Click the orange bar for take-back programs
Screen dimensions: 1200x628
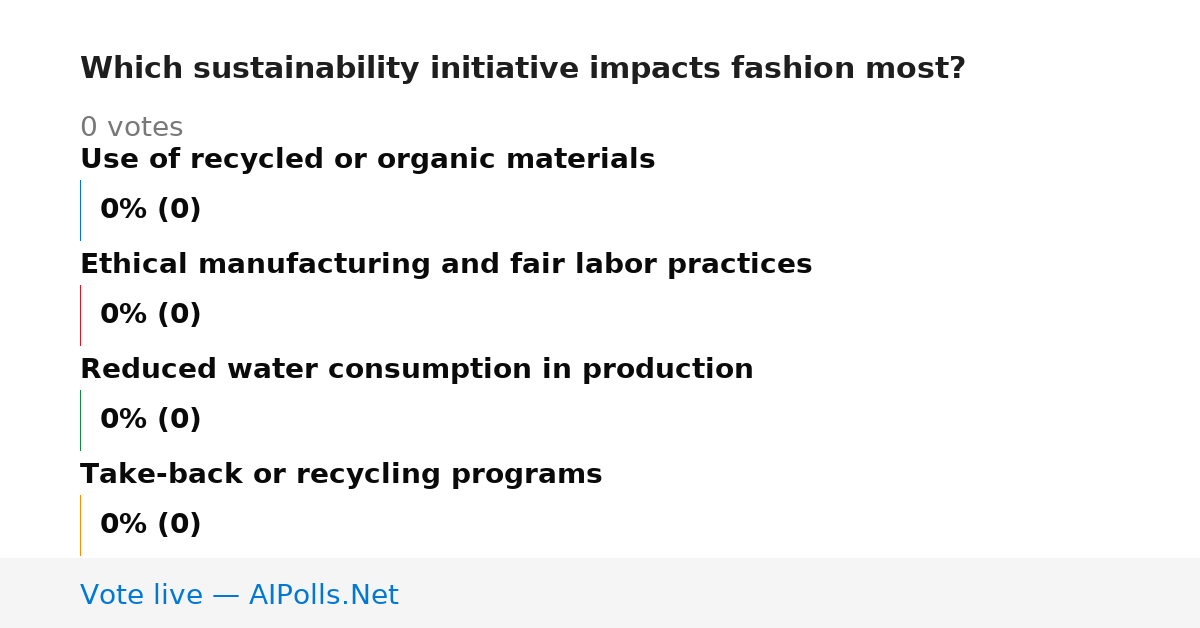(x=80, y=525)
